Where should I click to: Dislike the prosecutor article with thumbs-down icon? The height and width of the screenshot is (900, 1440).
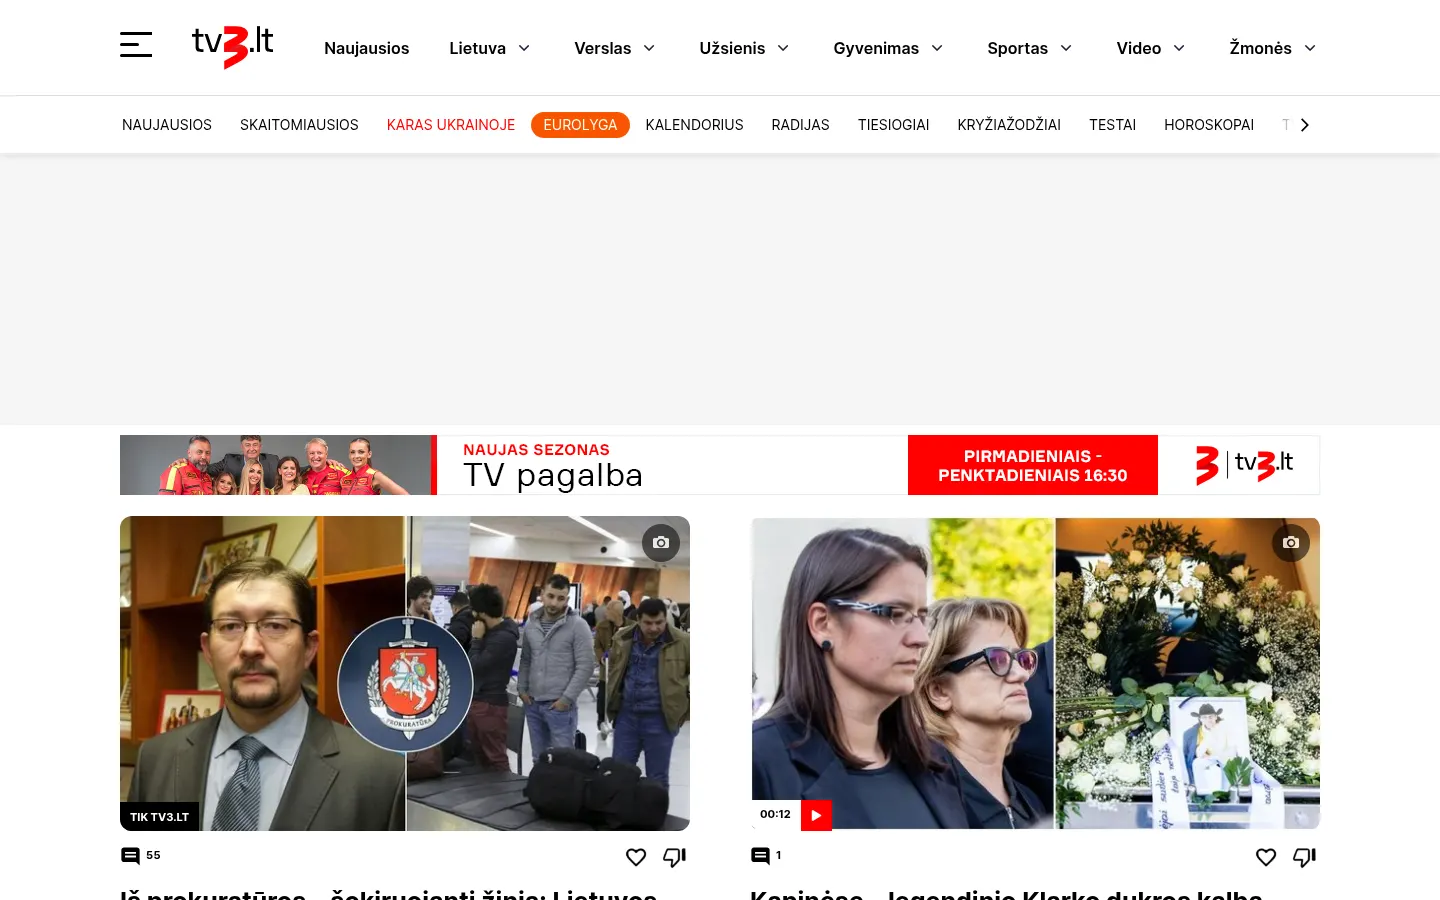pyautogui.click(x=675, y=857)
